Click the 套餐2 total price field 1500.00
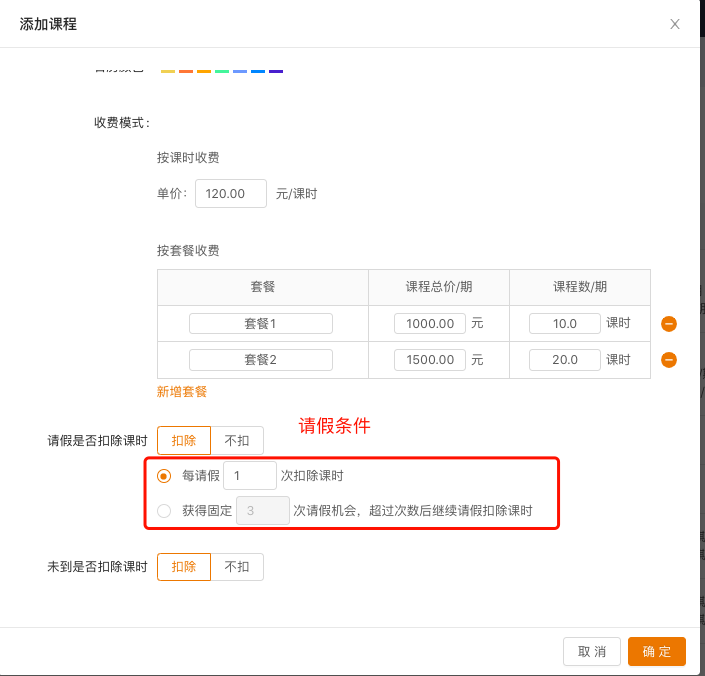This screenshot has height=676, width=705. [430, 360]
